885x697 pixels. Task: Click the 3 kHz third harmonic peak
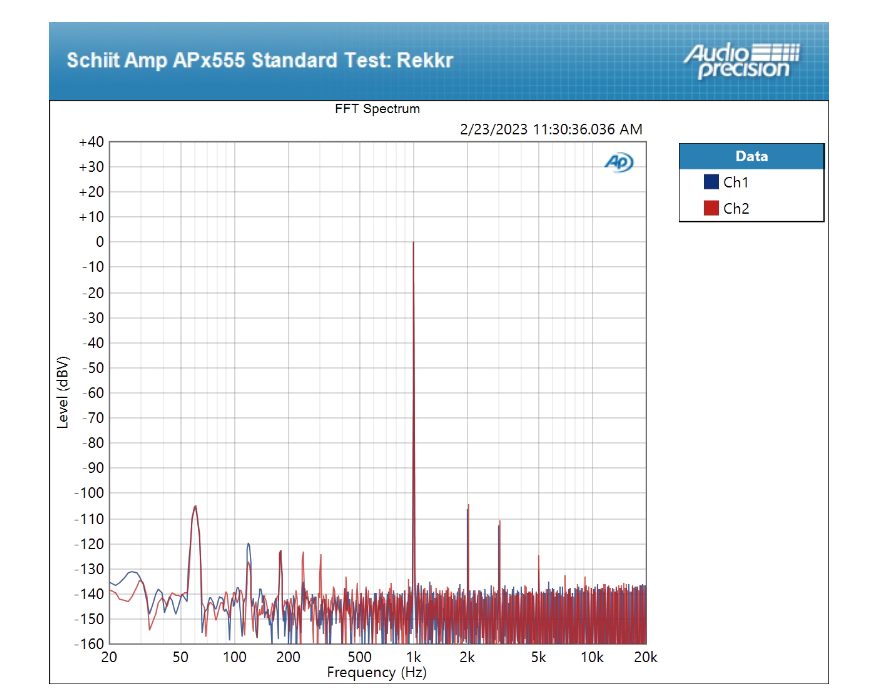coord(500,521)
